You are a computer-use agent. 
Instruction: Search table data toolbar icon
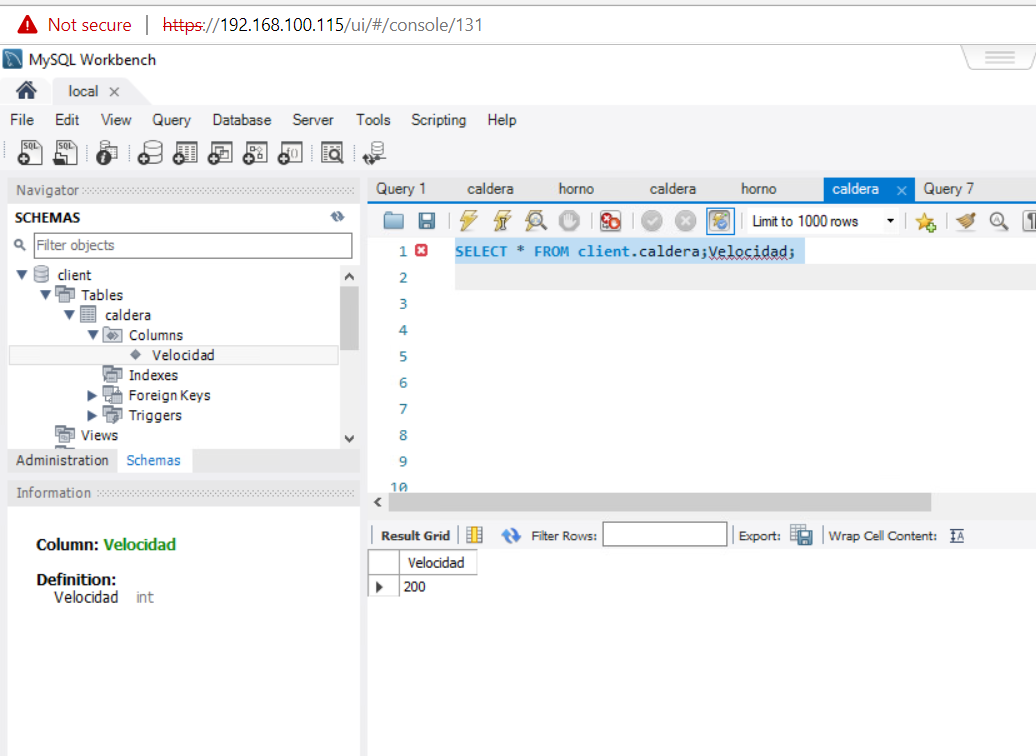pos(332,153)
